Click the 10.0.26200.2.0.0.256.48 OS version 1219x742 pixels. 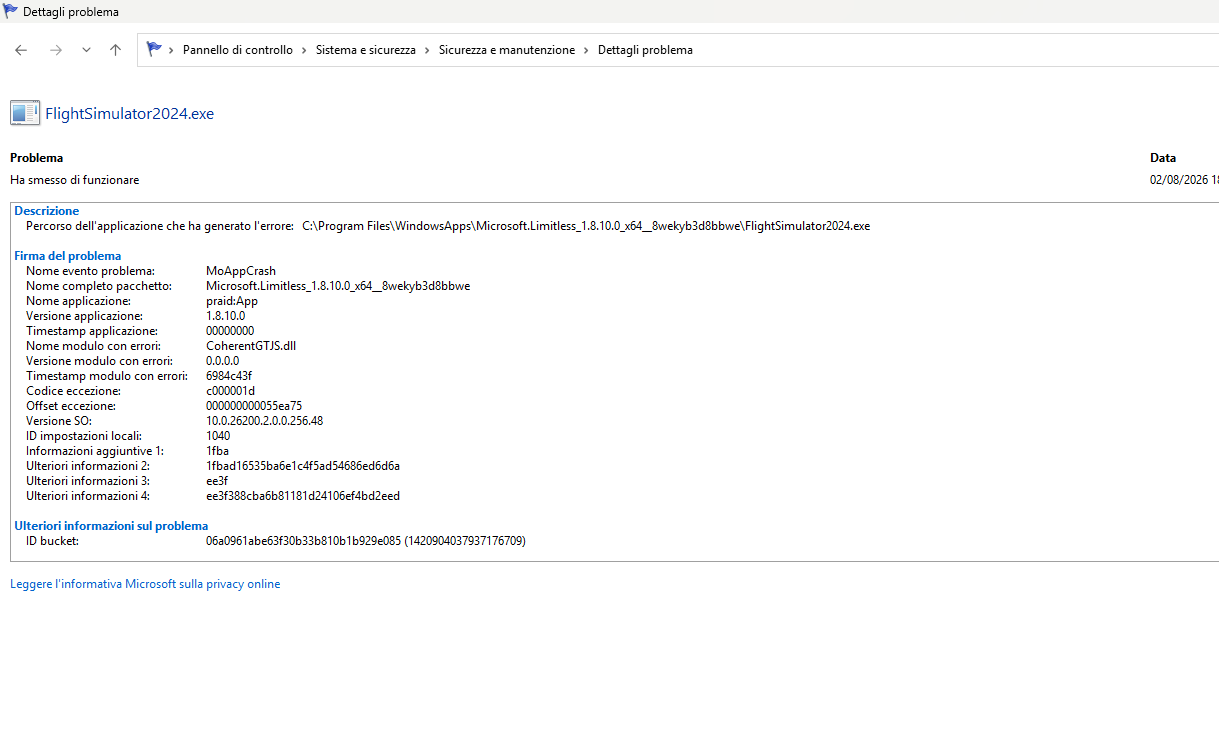[265, 421]
